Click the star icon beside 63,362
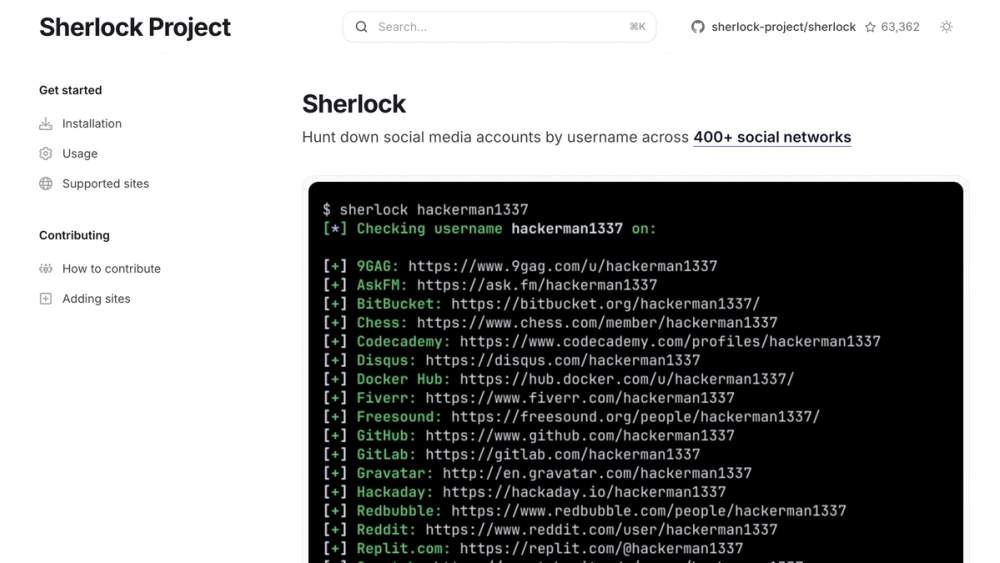Screen dimensions: 1000x563 pos(870,27)
